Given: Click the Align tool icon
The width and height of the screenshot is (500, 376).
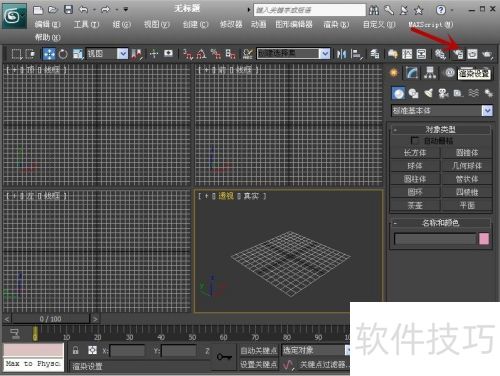Looking at the screenshot, I should 356,54.
